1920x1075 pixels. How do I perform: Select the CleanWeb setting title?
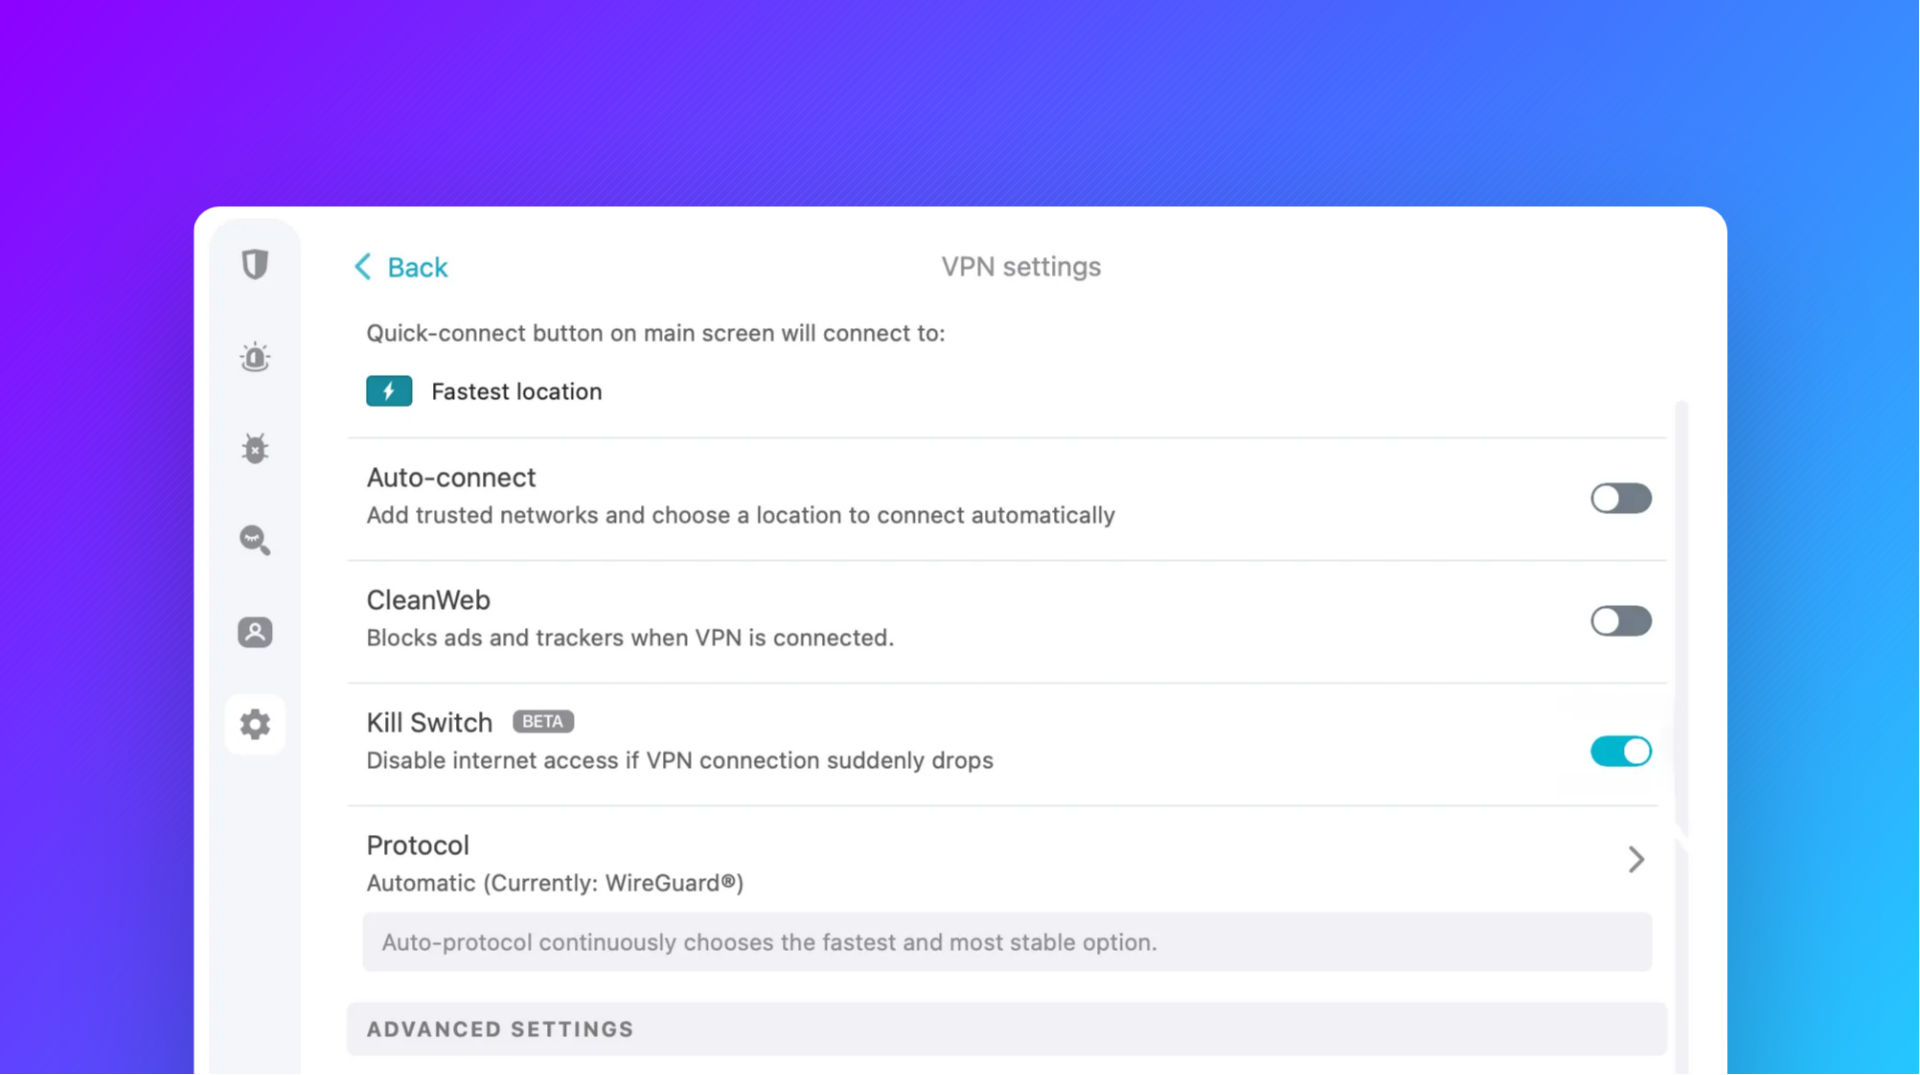tap(428, 600)
